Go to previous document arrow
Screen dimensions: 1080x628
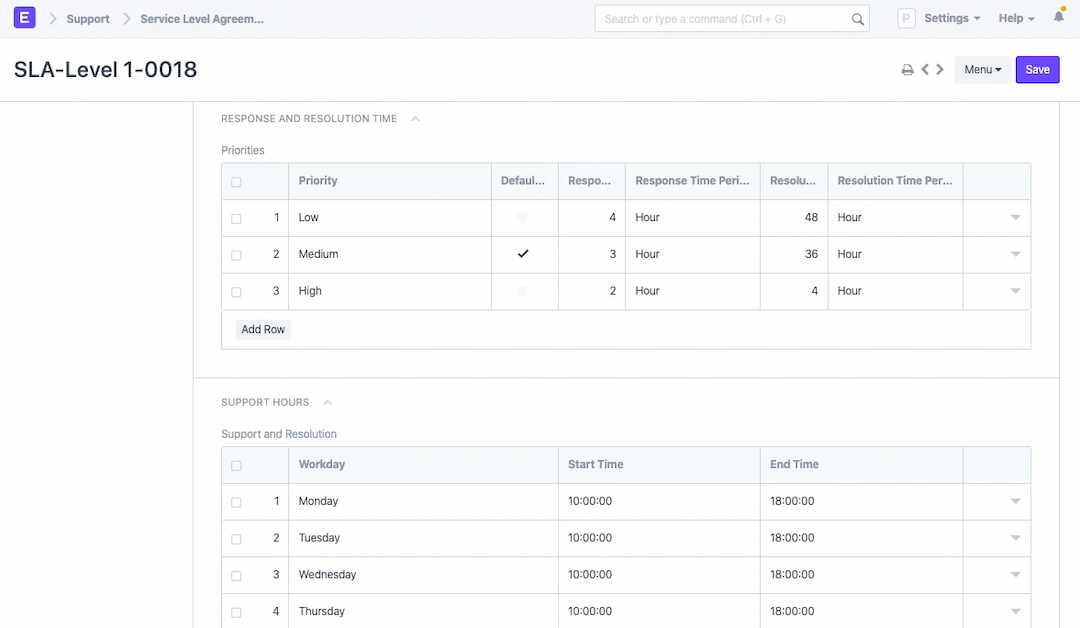point(925,70)
